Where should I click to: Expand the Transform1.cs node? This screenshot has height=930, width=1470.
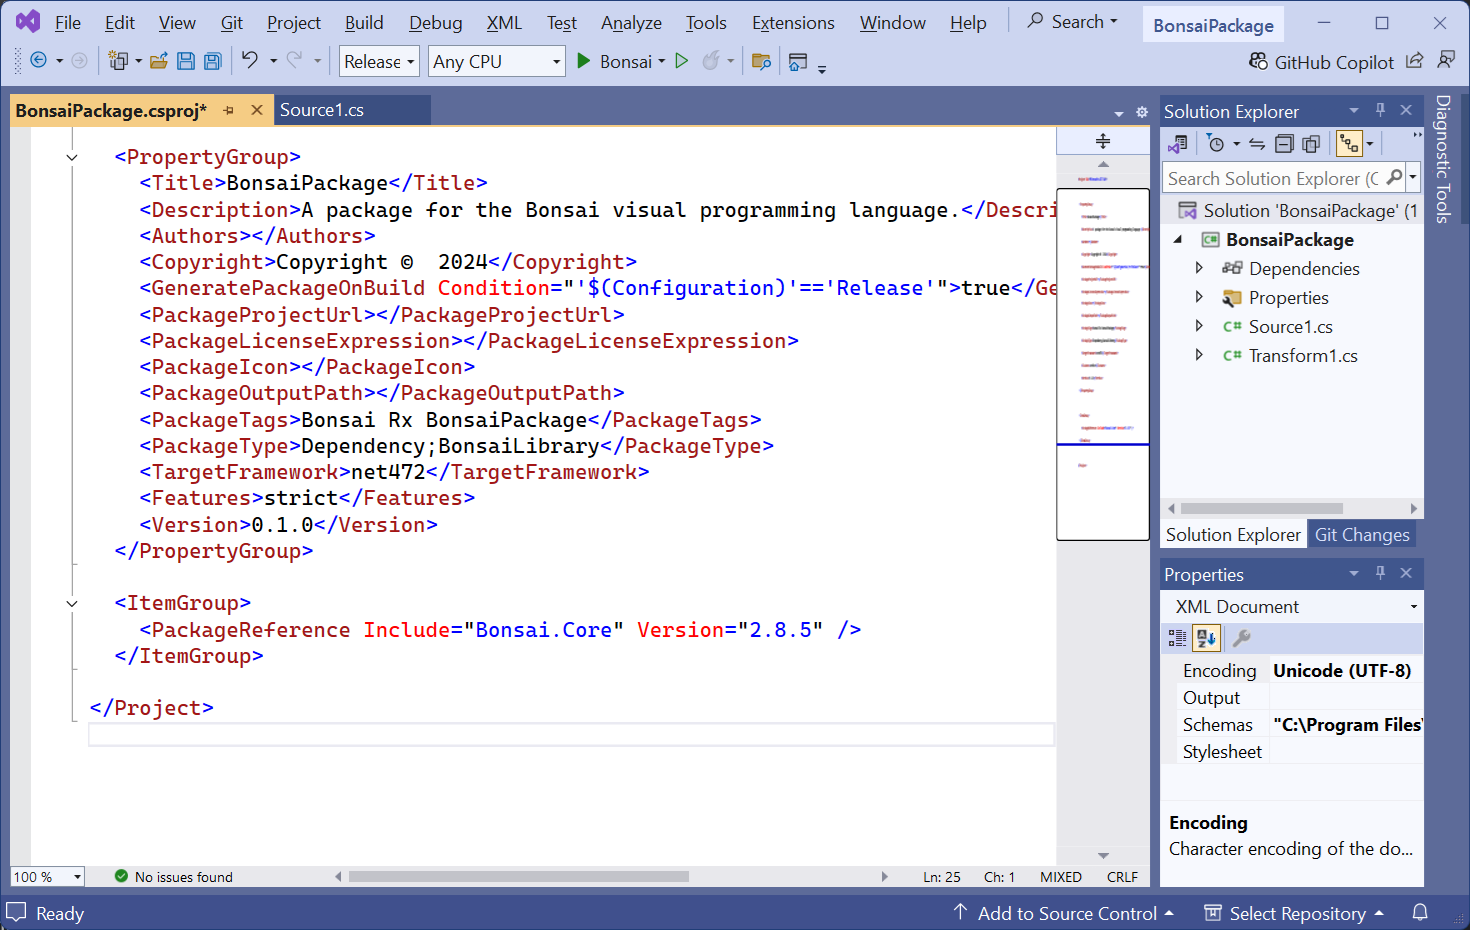click(1199, 355)
